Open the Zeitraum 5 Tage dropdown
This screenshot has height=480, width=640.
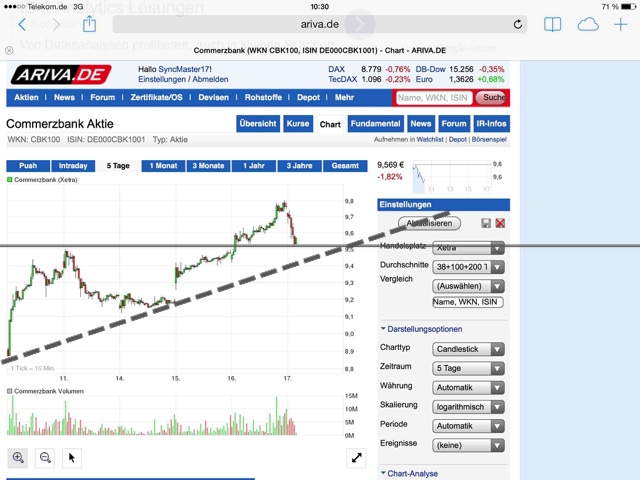pyautogui.click(x=468, y=368)
